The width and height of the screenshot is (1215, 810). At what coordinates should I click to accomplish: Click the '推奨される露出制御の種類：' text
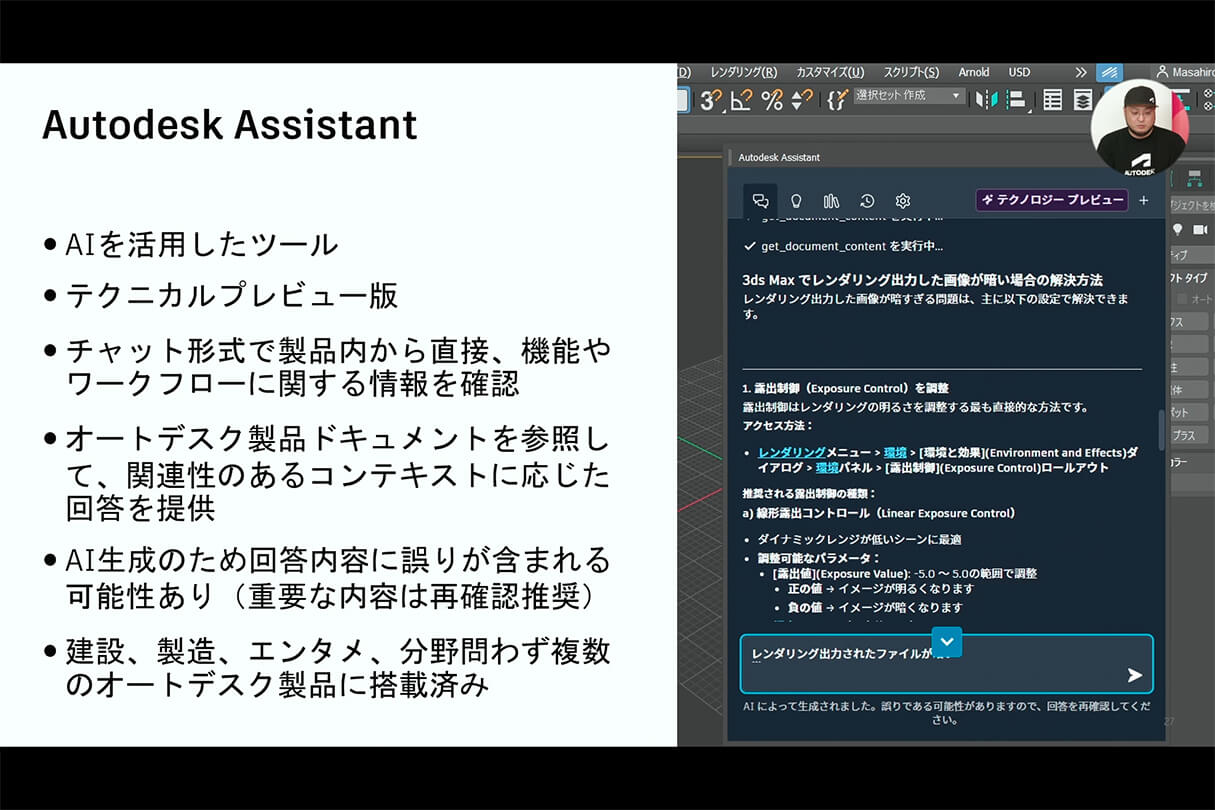(809, 494)
